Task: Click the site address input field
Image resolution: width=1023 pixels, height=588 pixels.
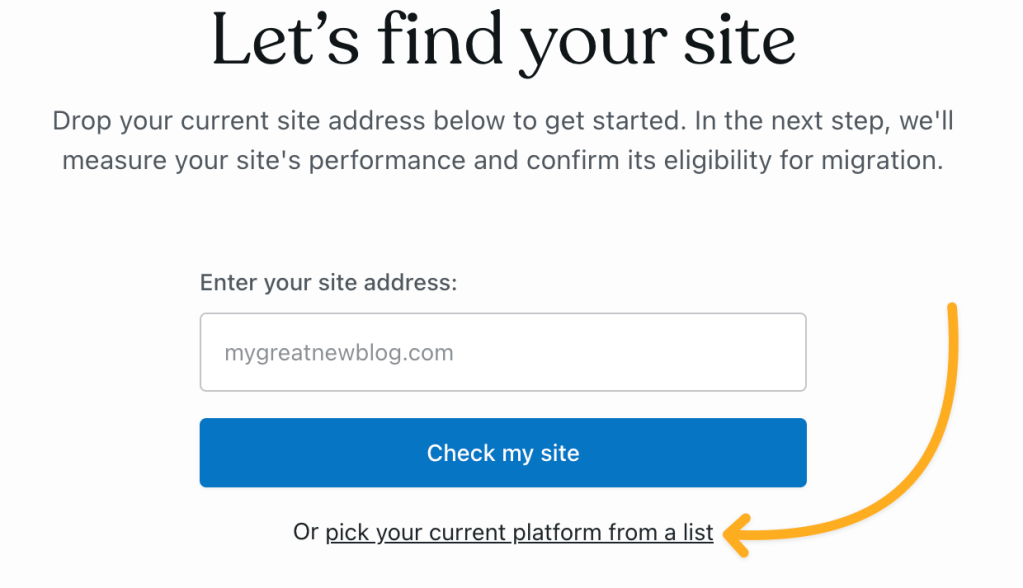Action: (x=502, y=352)
